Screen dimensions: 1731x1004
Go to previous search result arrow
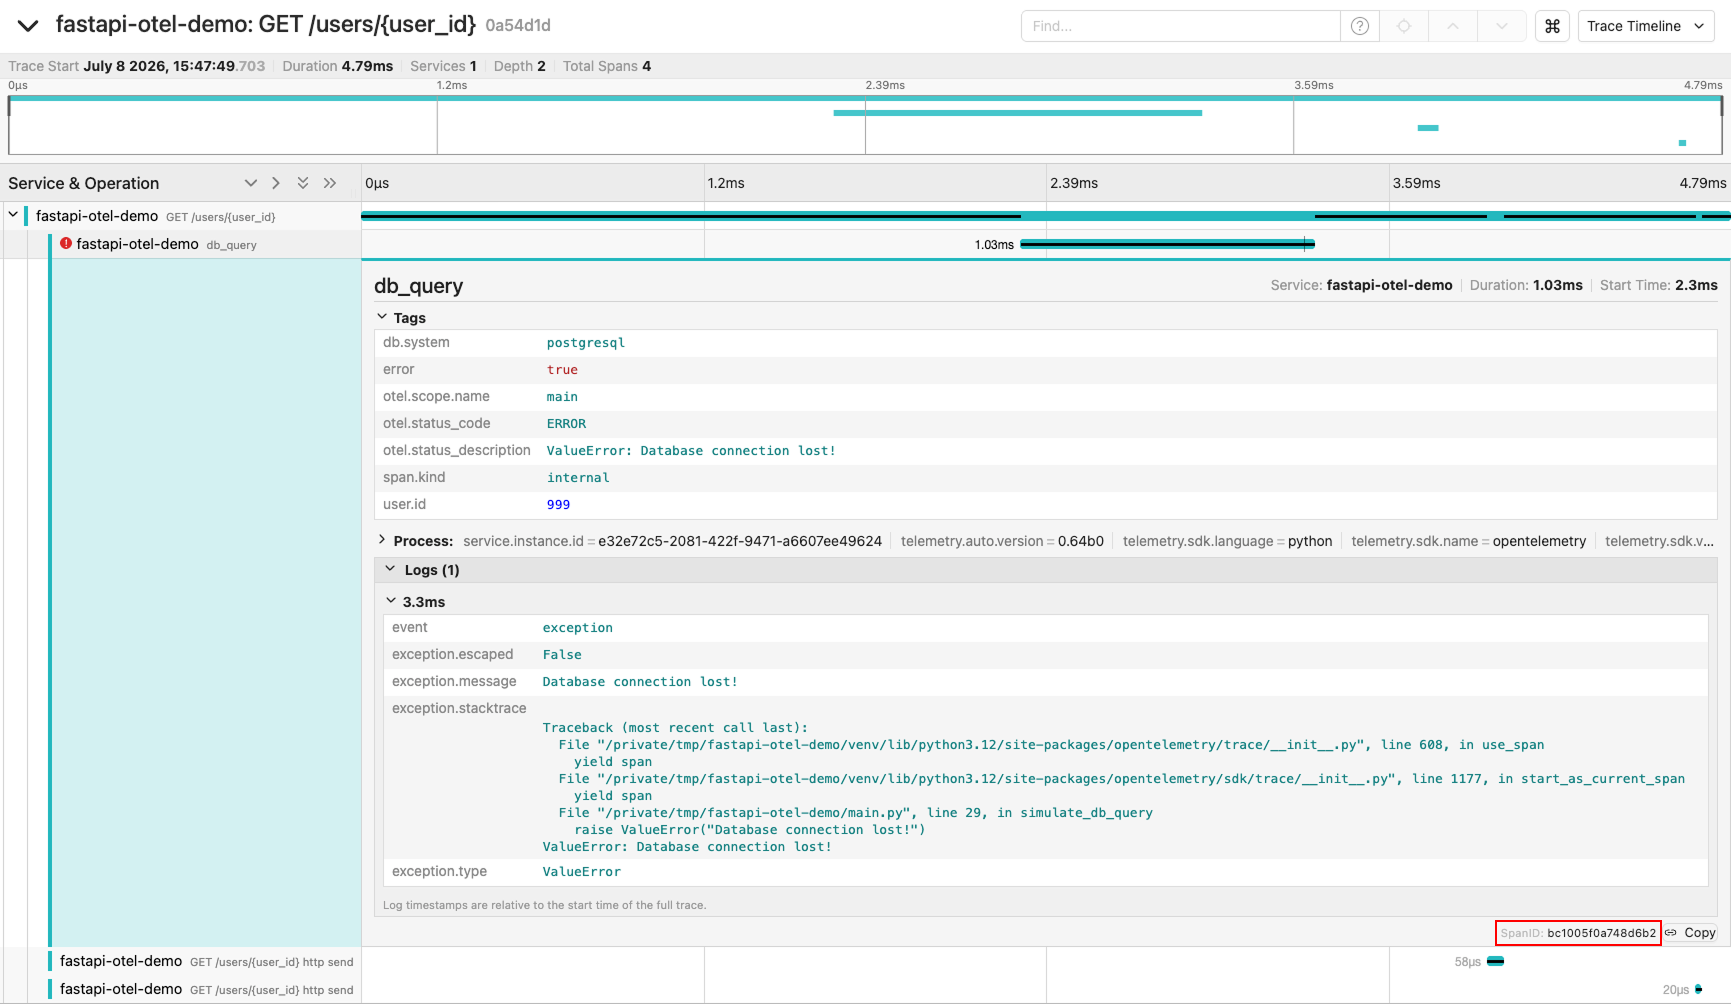[1453, 26]
